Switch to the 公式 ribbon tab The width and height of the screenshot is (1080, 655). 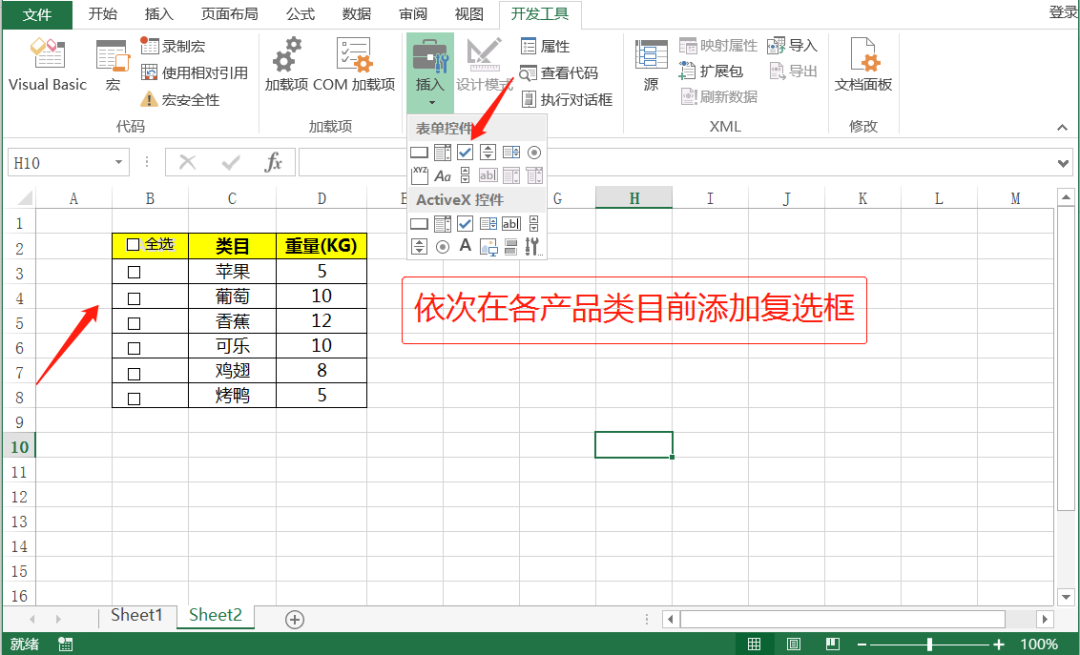coord(300,14)
